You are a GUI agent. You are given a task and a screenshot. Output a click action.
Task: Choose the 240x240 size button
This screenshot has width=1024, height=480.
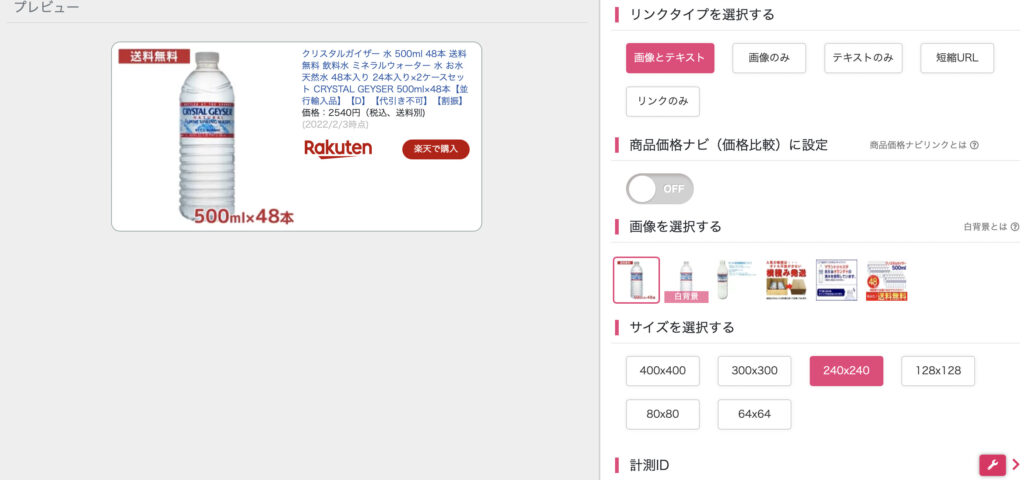click(x=846, y=371)
